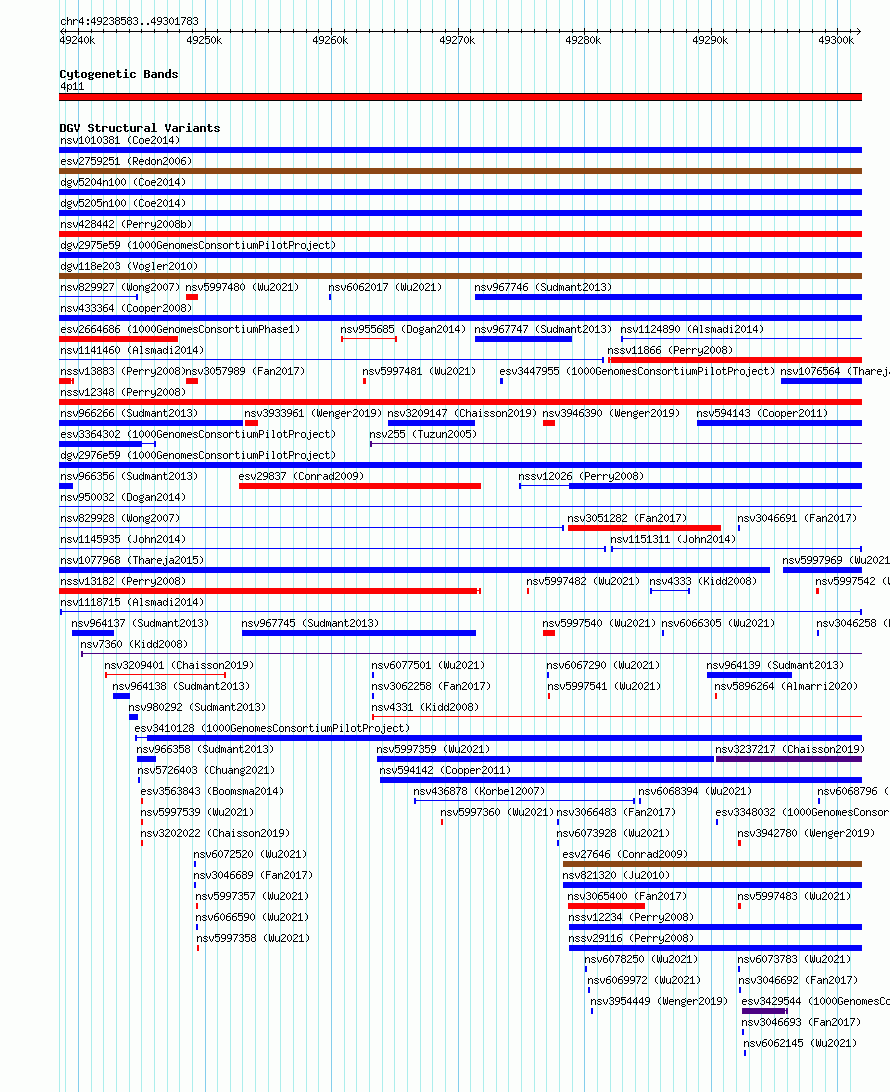Click nsv433364 (Cooper2008) label
The width and height of the screenshot is (890, 1092).
tap(126, 308)
